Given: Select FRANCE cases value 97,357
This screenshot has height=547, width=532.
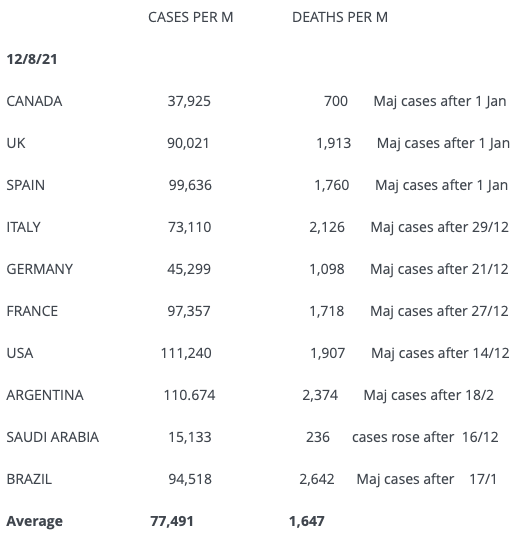Looking at the screenshot, I should [189, 311].
